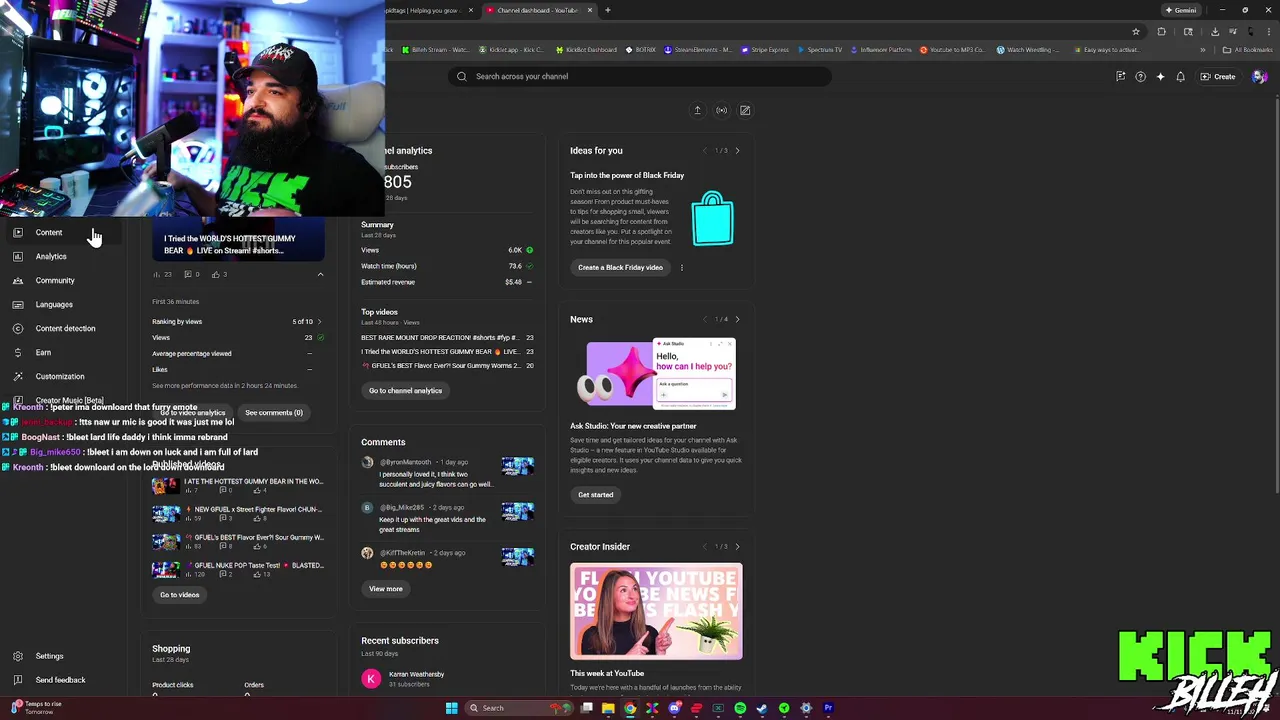Image resolution: width=1280 pixels, height=720 pixels.
Task: Focus the Search across your channel field
Action: click(x=640, y=76)
